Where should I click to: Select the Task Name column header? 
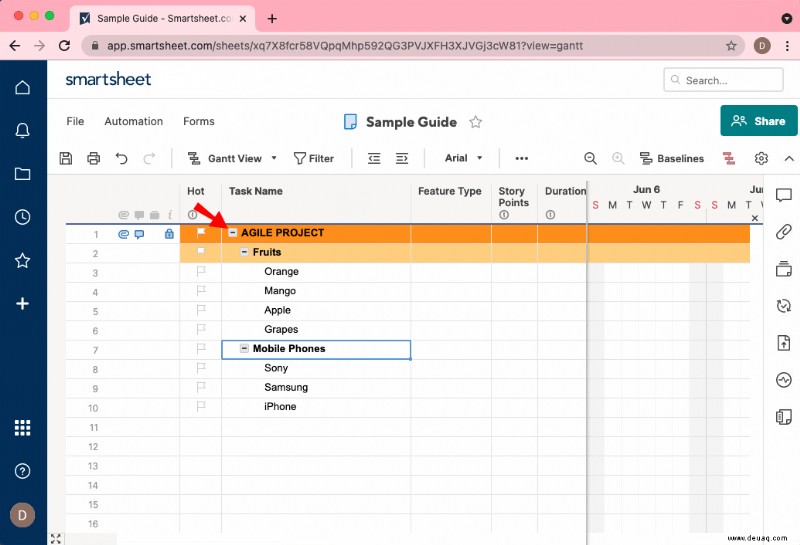point(316,202)
